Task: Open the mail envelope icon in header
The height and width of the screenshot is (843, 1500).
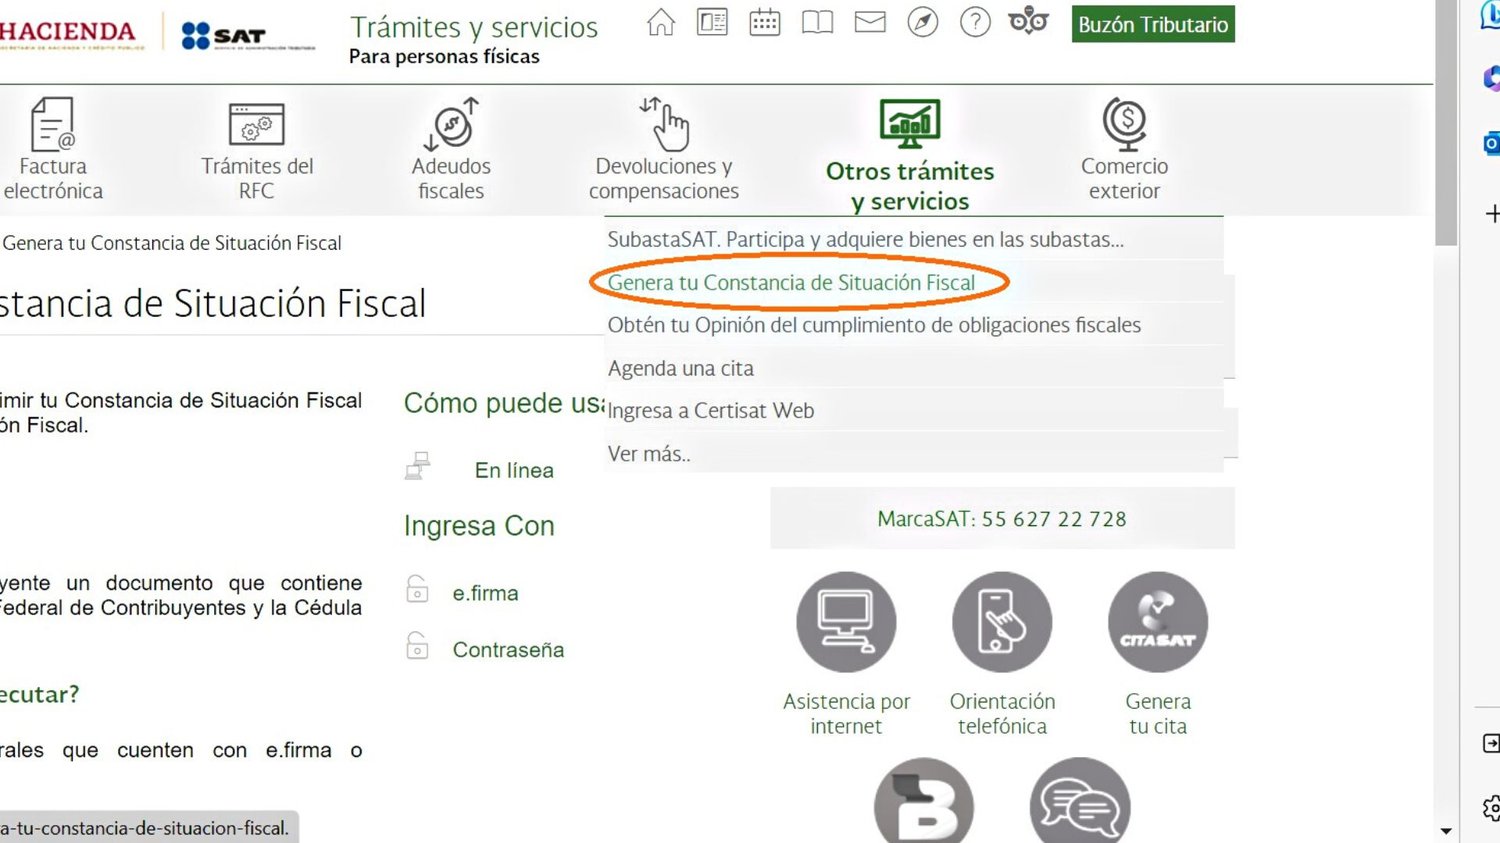Action: tap(869, 22)
